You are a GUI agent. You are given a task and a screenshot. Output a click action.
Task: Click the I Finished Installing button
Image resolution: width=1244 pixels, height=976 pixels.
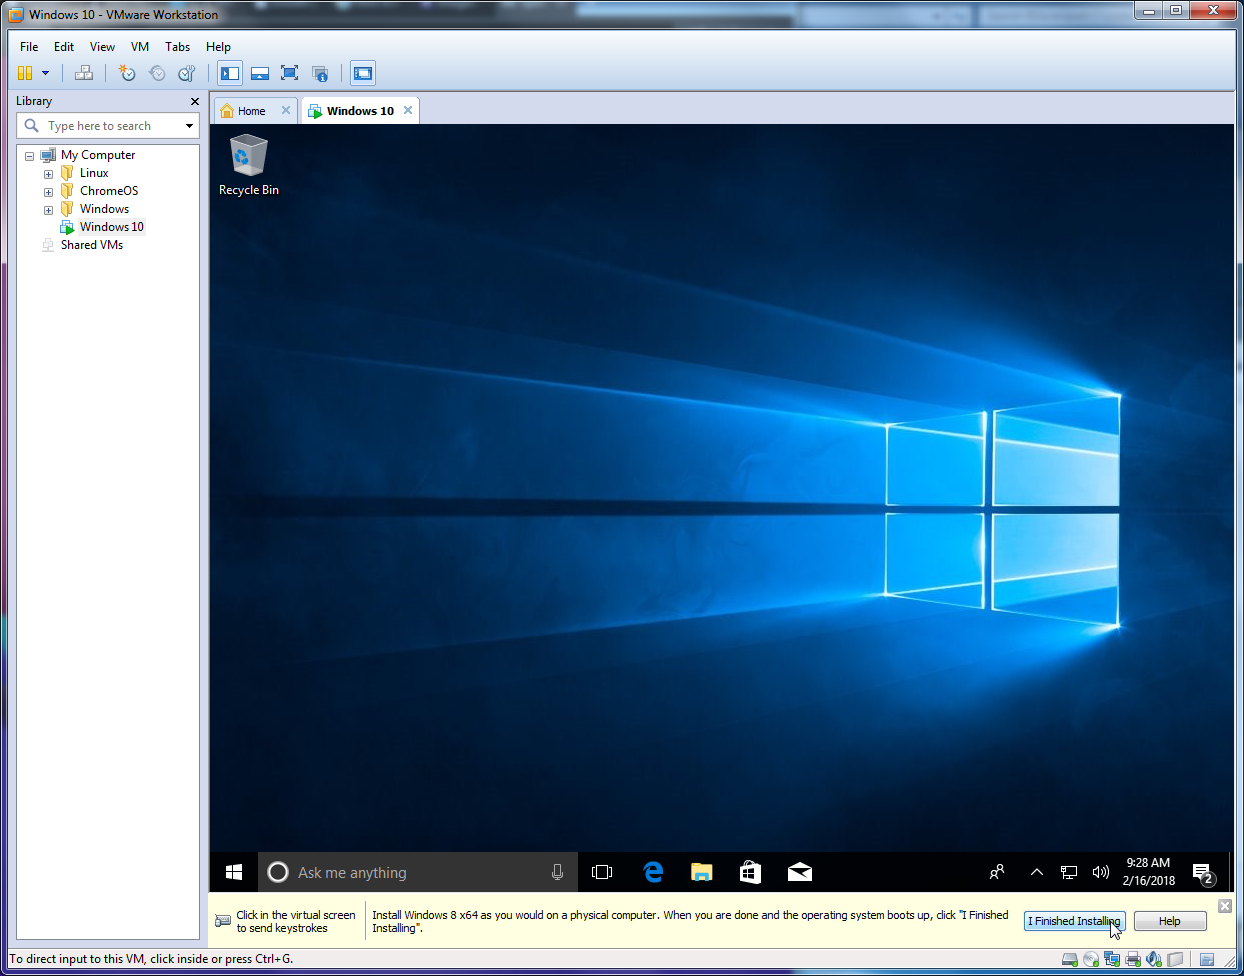pos(1074,921)
